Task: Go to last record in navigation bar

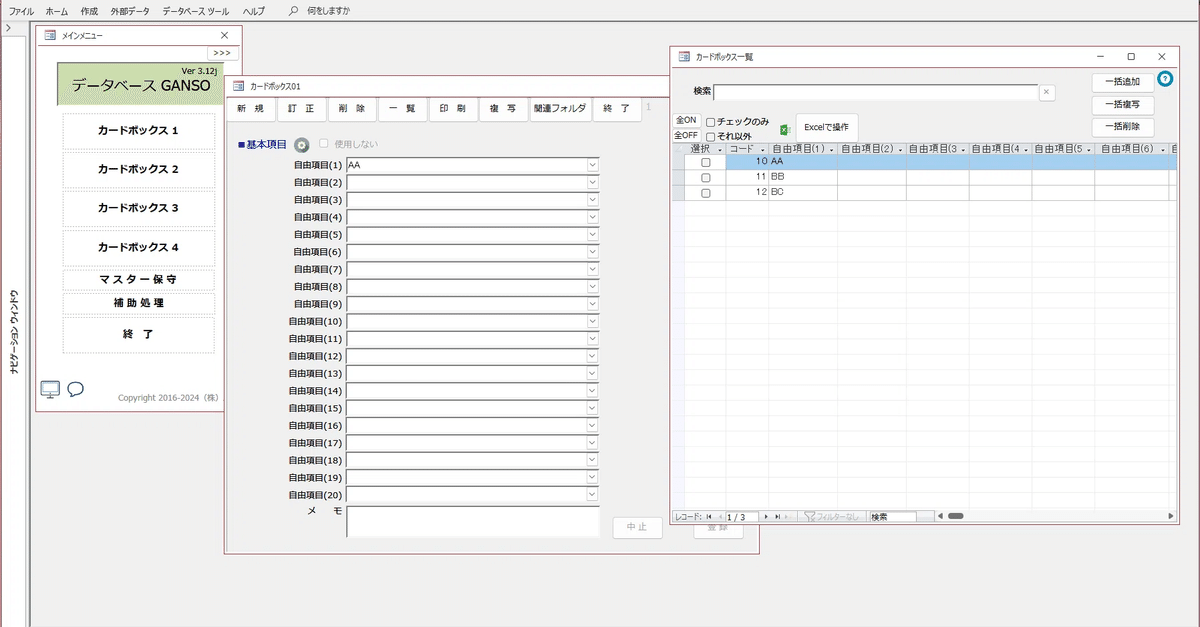Action: pos(777,517)
